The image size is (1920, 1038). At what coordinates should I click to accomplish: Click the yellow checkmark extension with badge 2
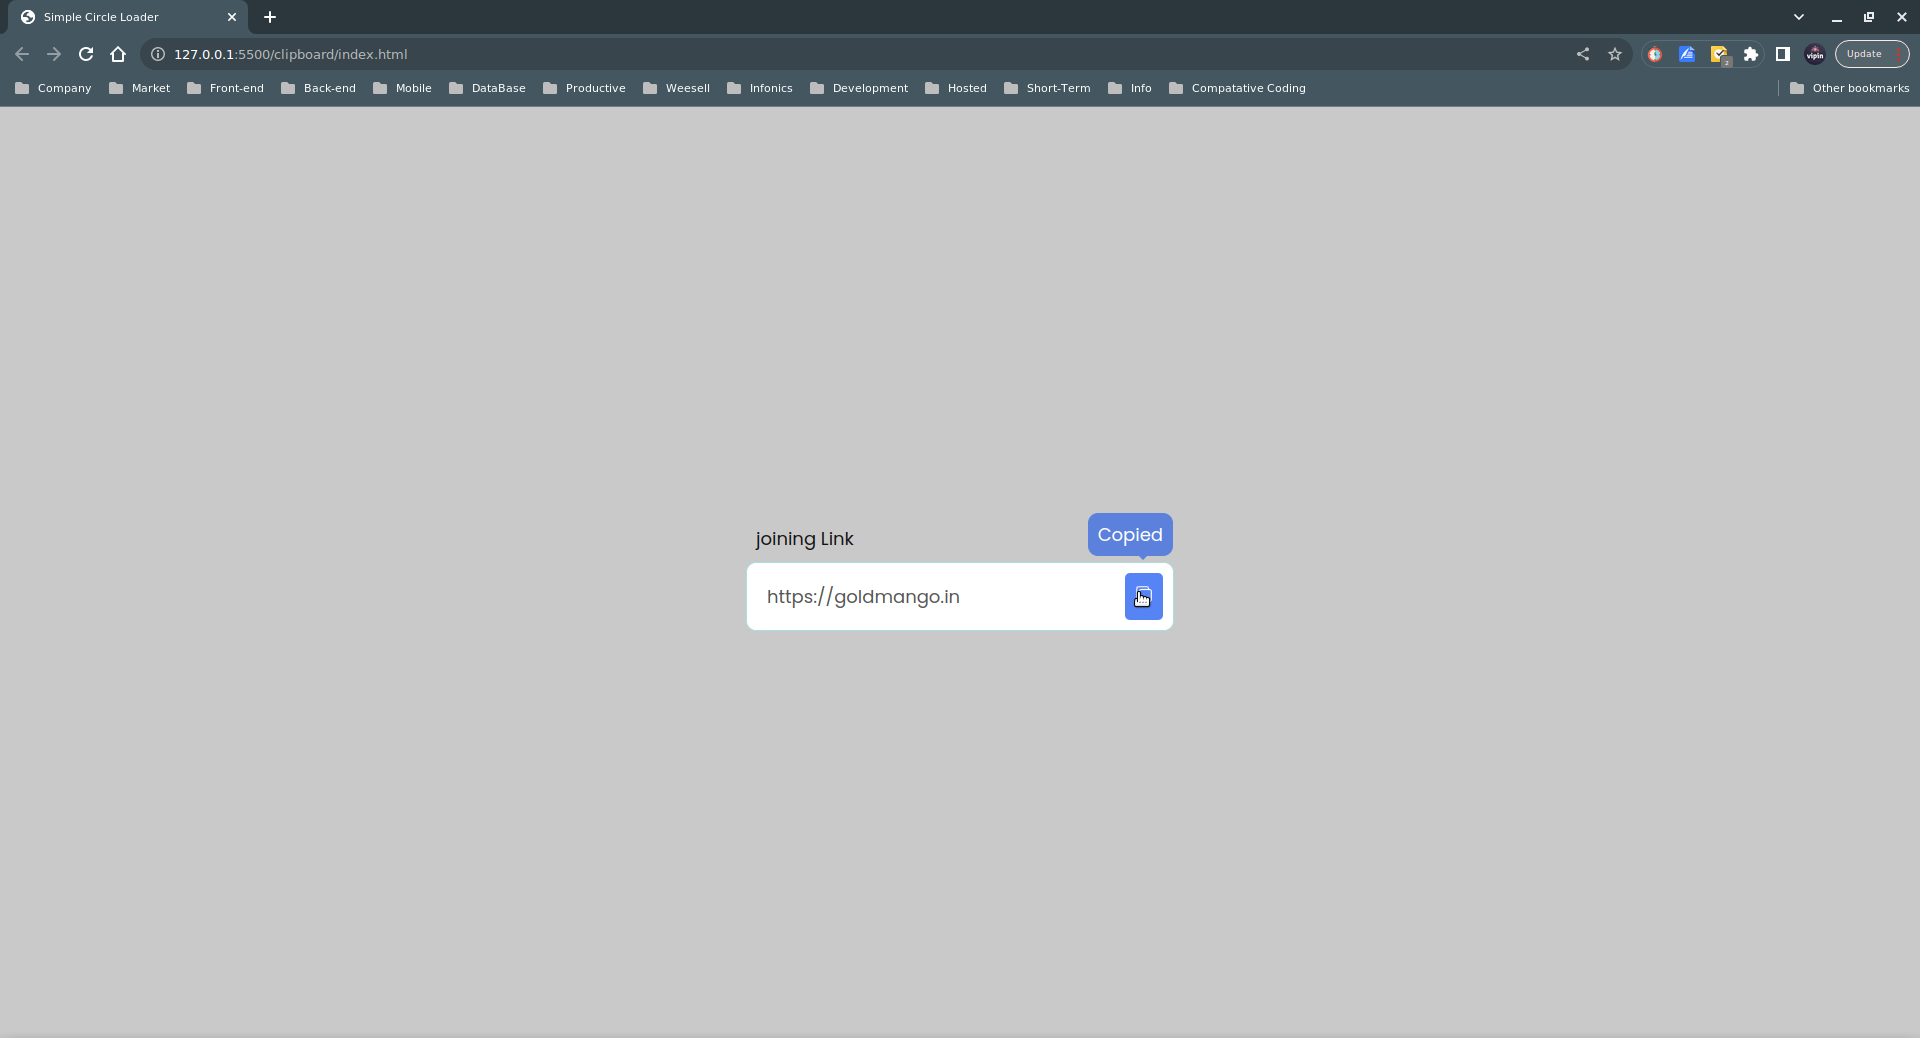coord(1720,54)
